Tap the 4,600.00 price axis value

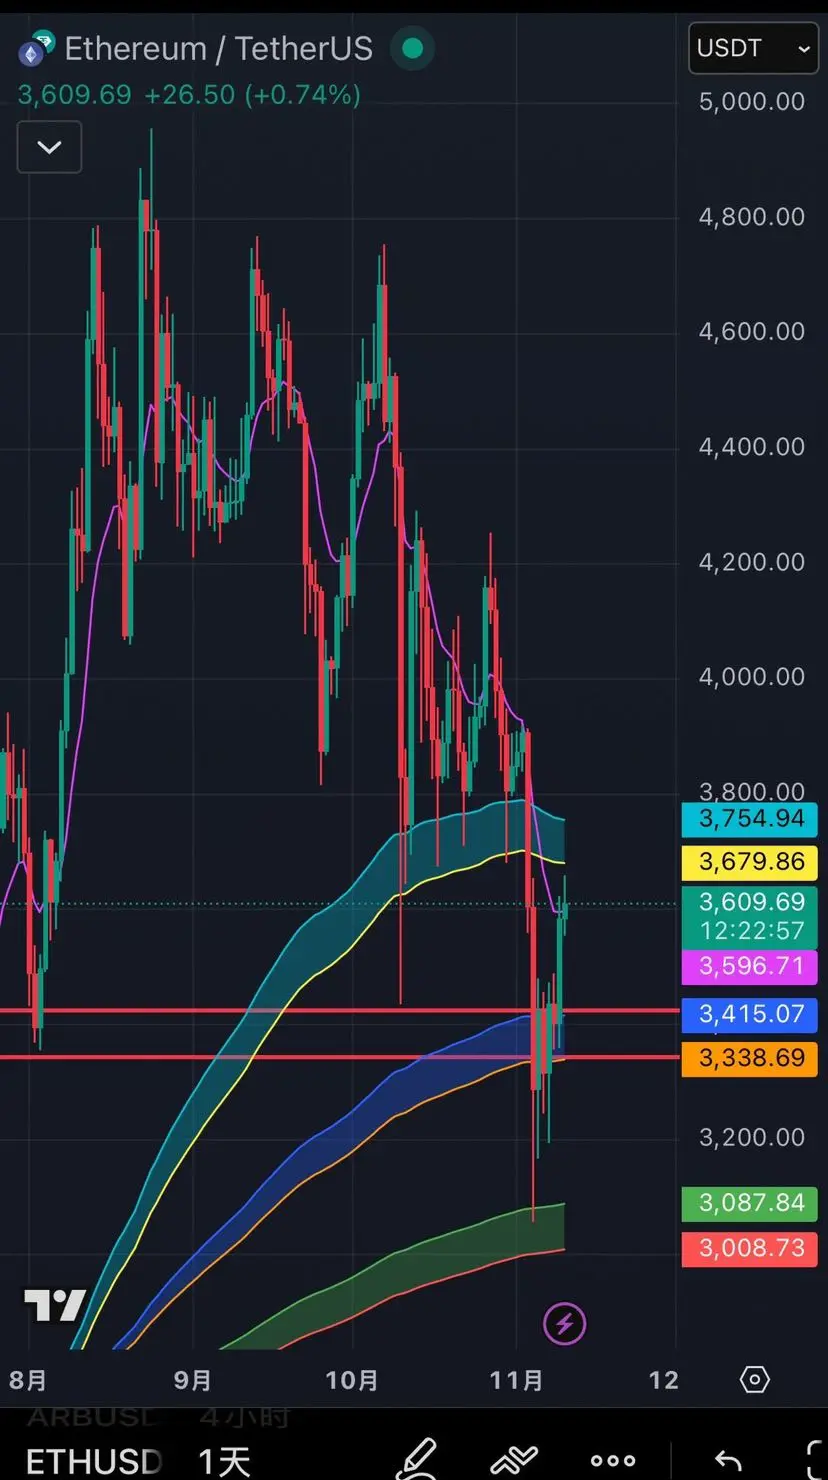[x=751, y=331]
